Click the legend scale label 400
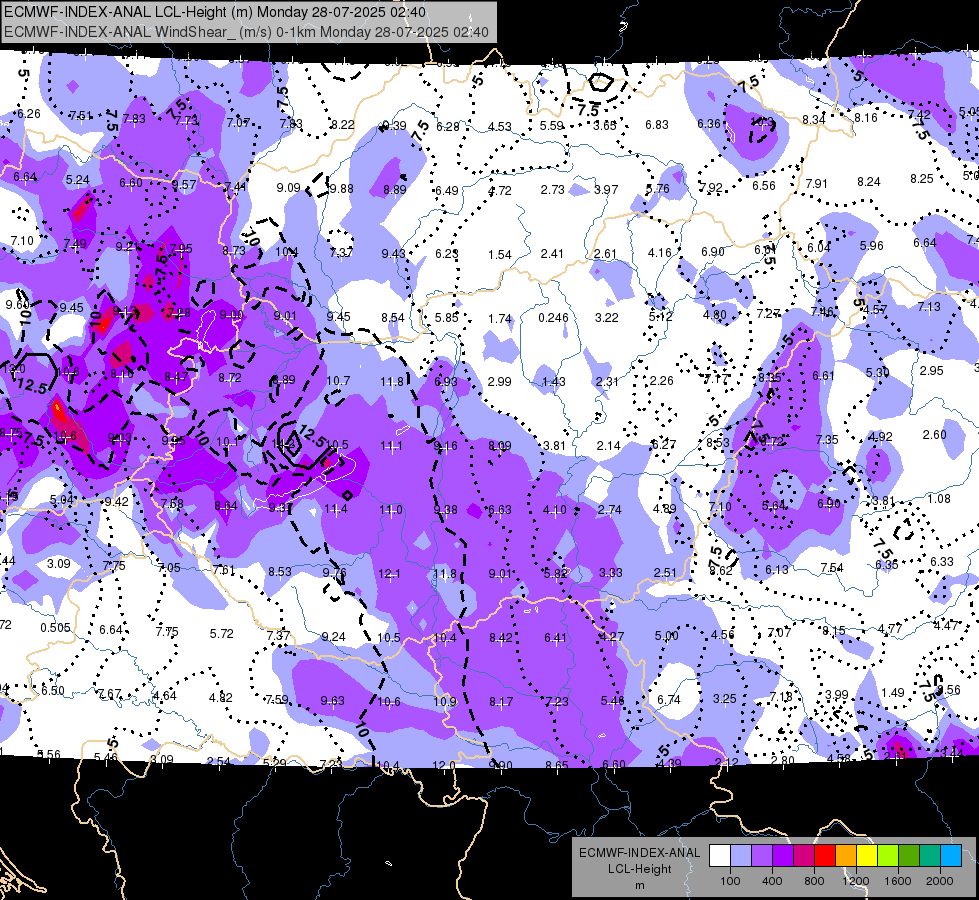The image size is (979, 900). [772, 881]
